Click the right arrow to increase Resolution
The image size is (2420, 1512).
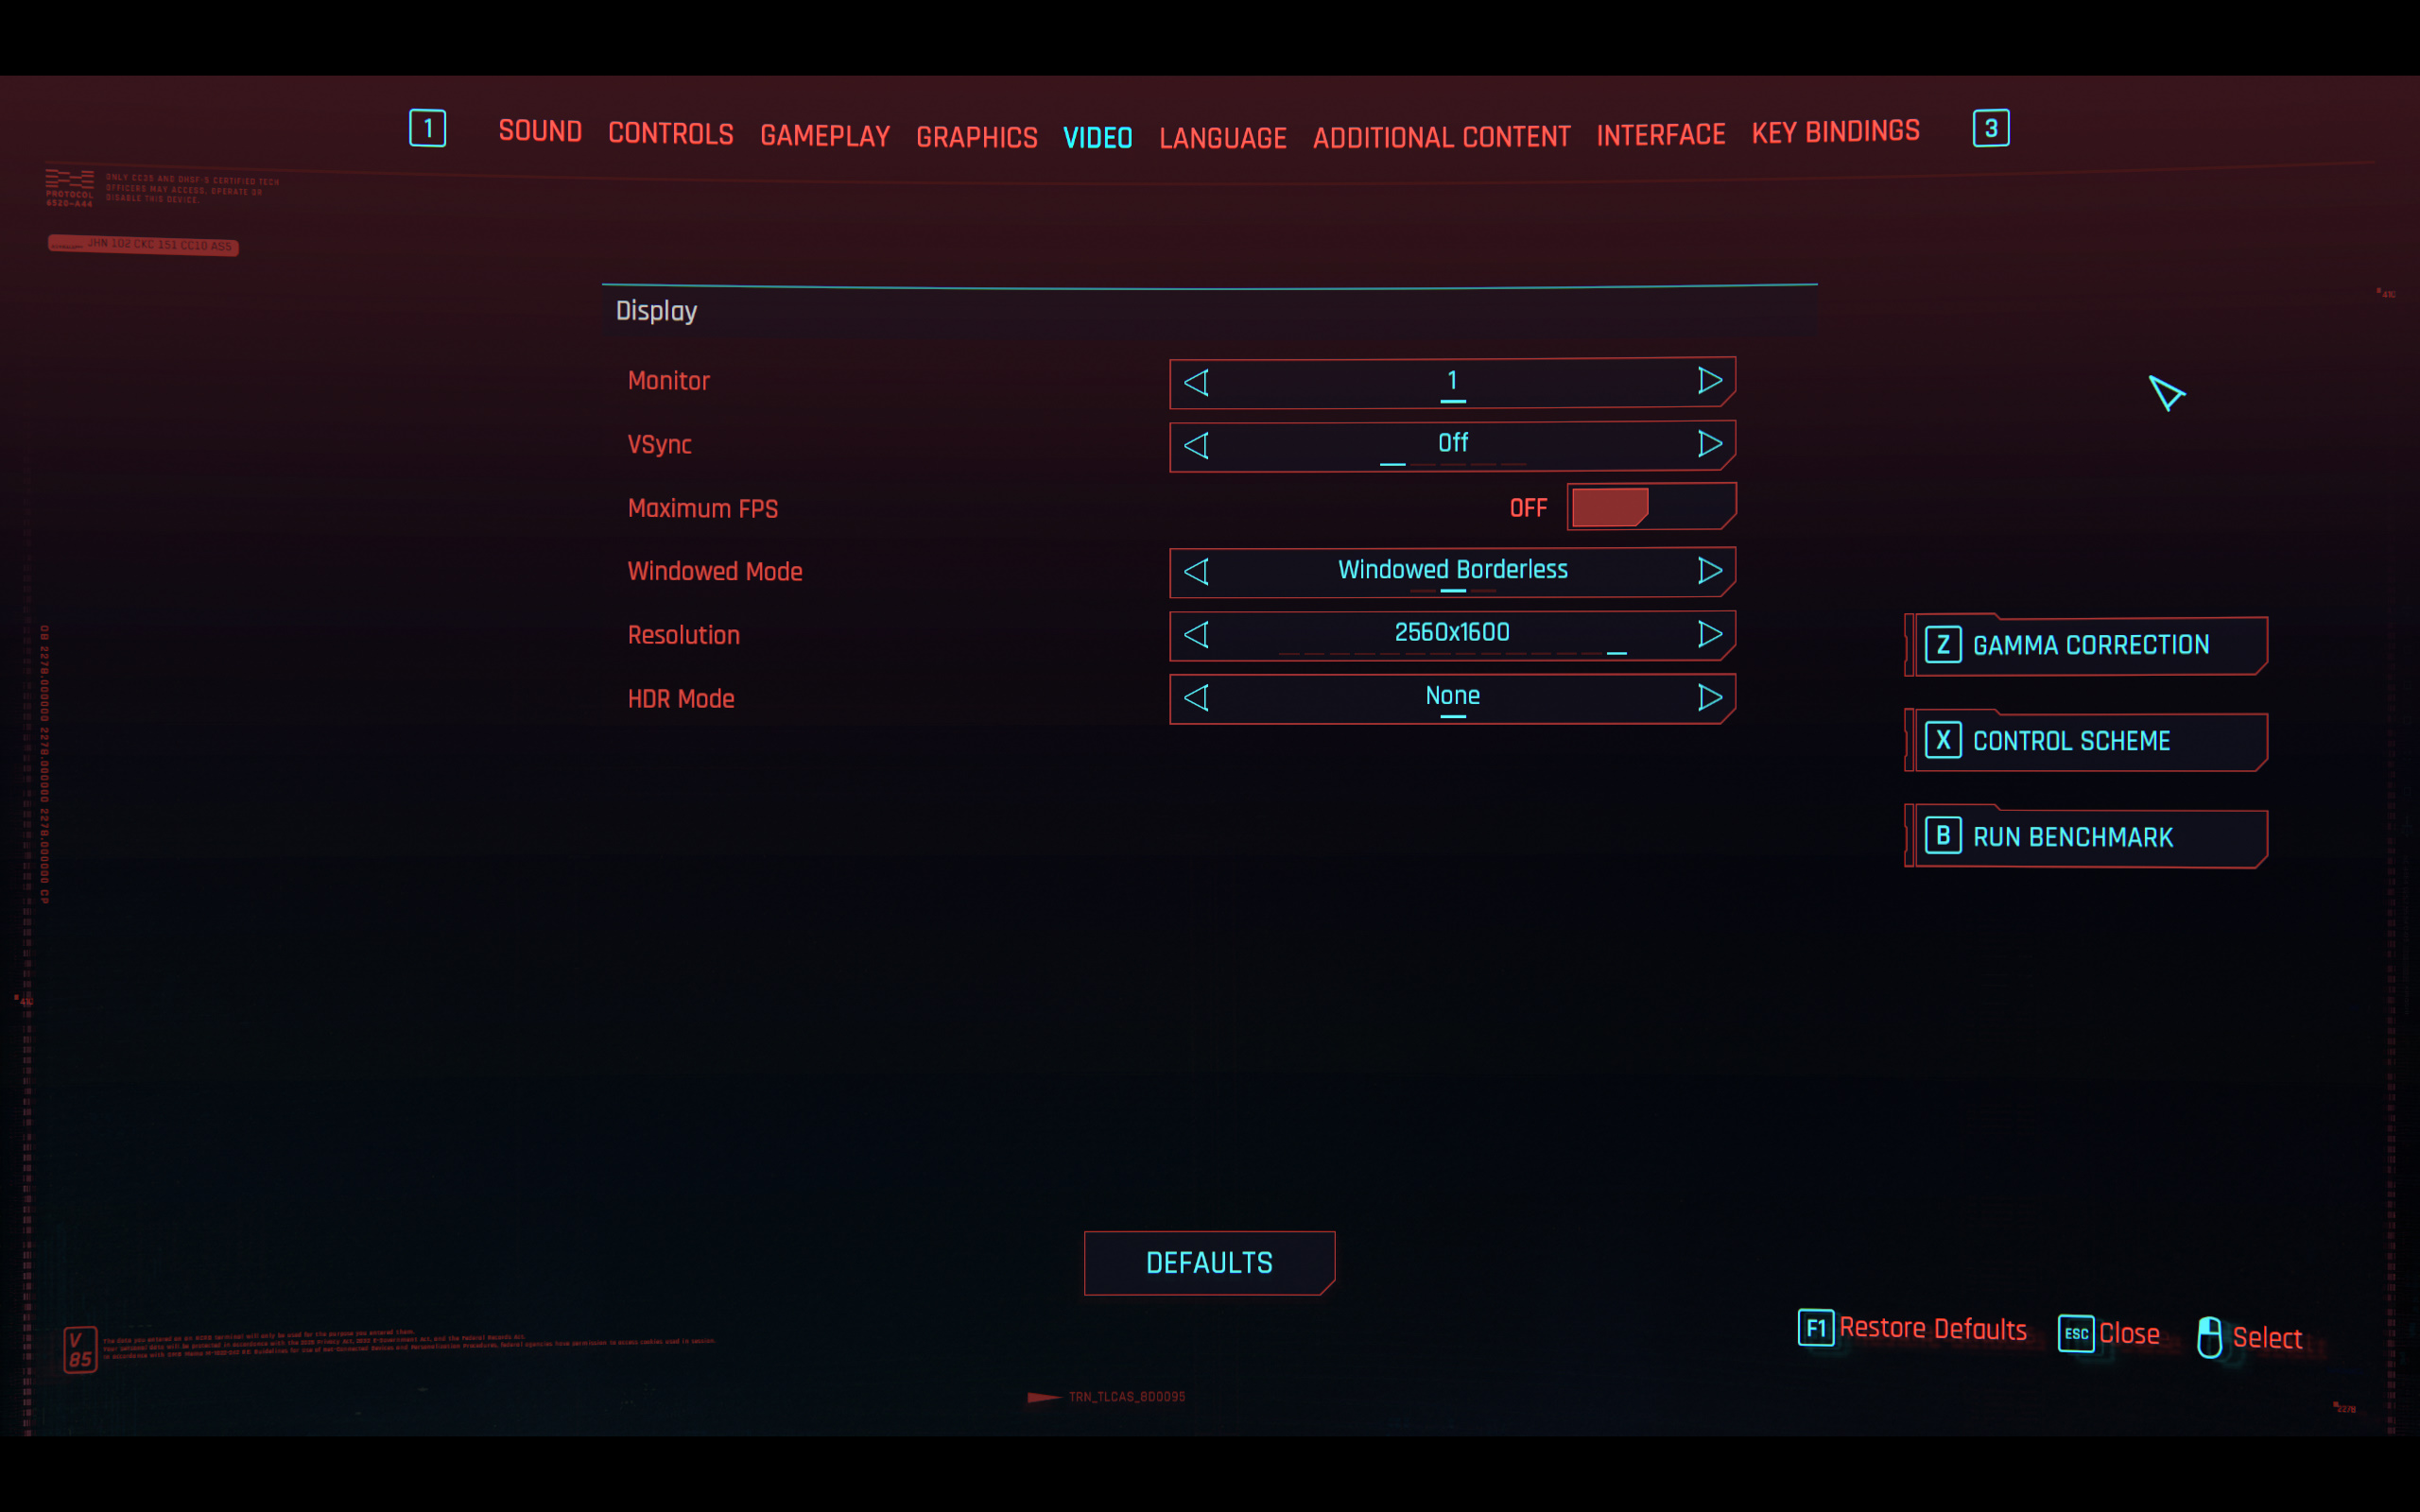click(1709, 634)
